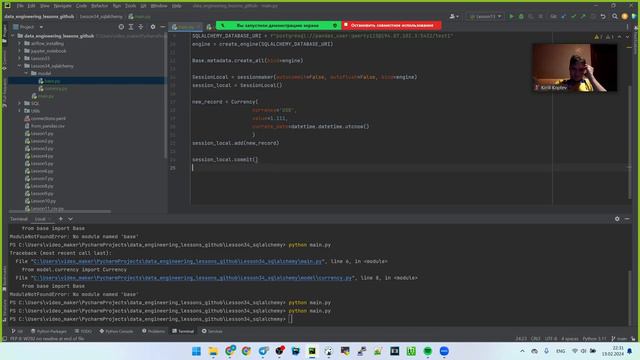Screen dimensions: 640x360
Task: Open Spotify green icon in taskbar
Action: coord(428,351)
